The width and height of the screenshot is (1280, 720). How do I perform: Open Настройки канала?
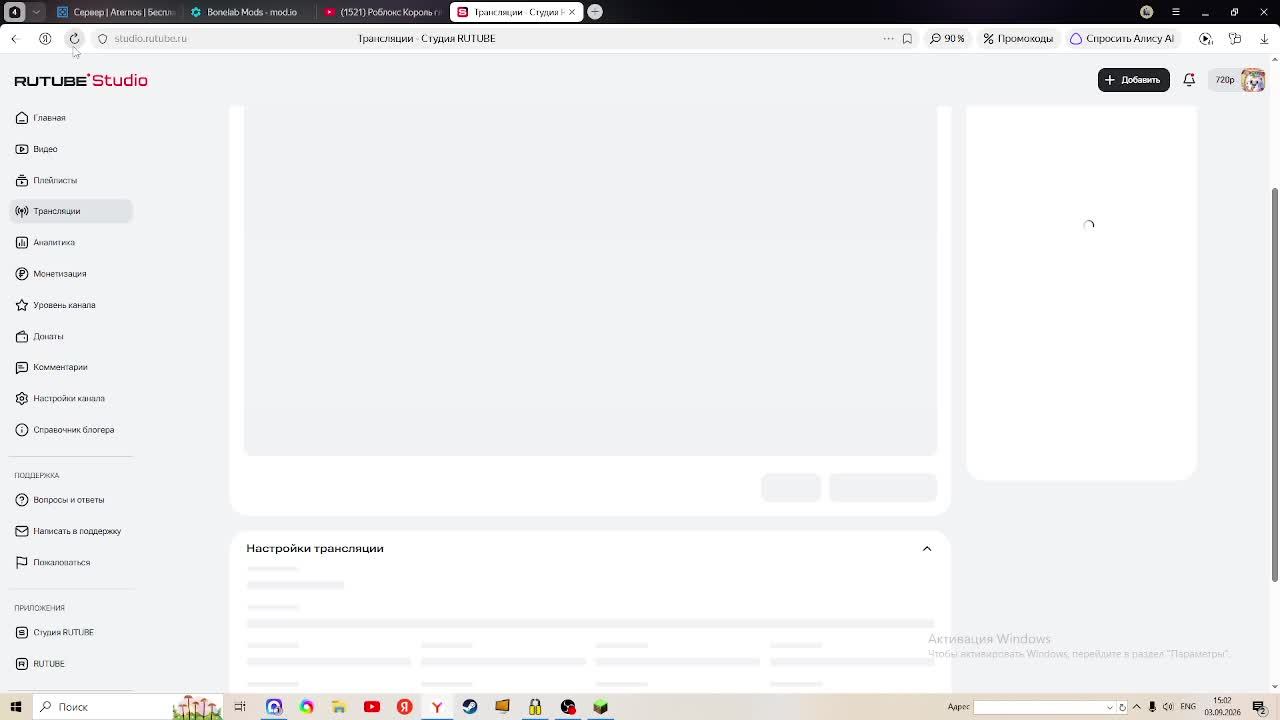coord(60,398)
